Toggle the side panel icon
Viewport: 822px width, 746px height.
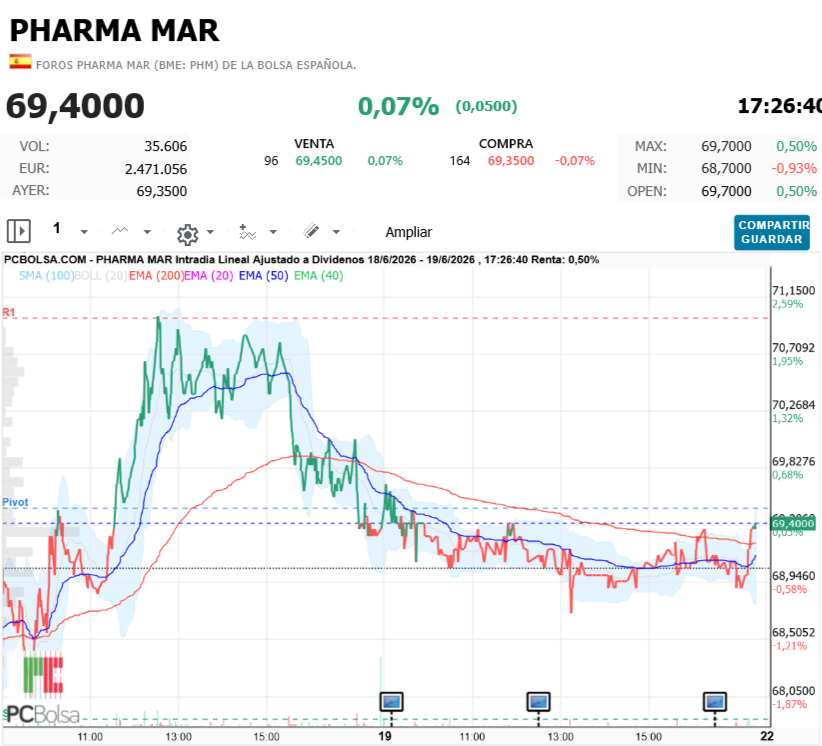pyautogui.click(x=19, y=231)
